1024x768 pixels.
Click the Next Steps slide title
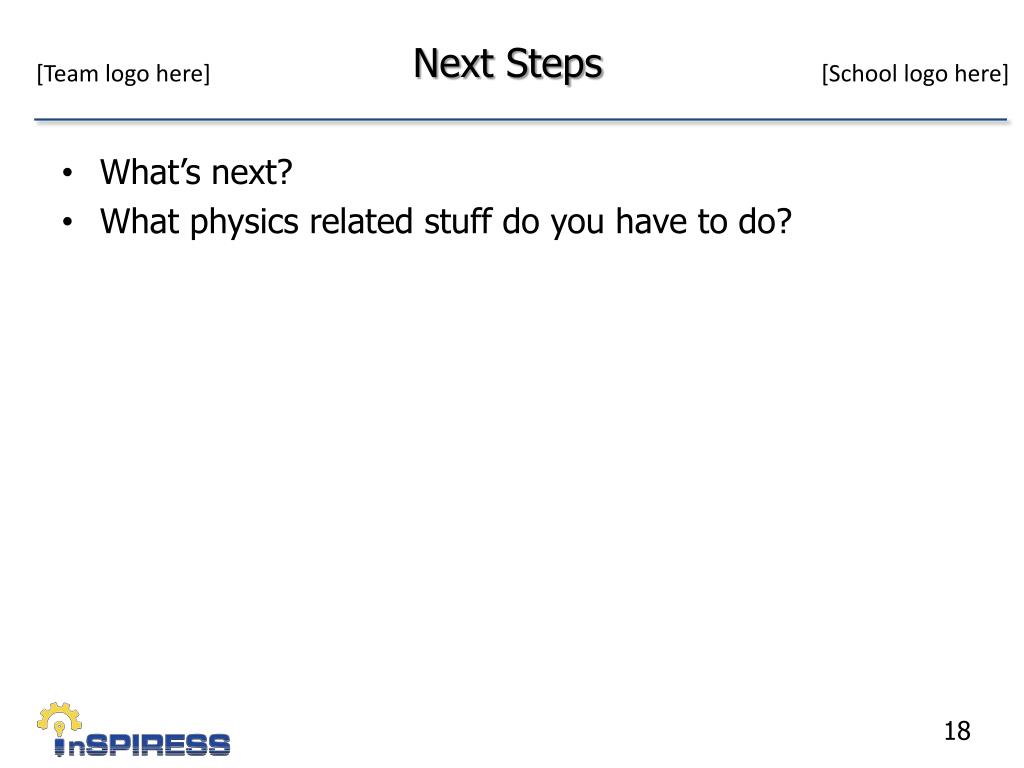[508, 65]
